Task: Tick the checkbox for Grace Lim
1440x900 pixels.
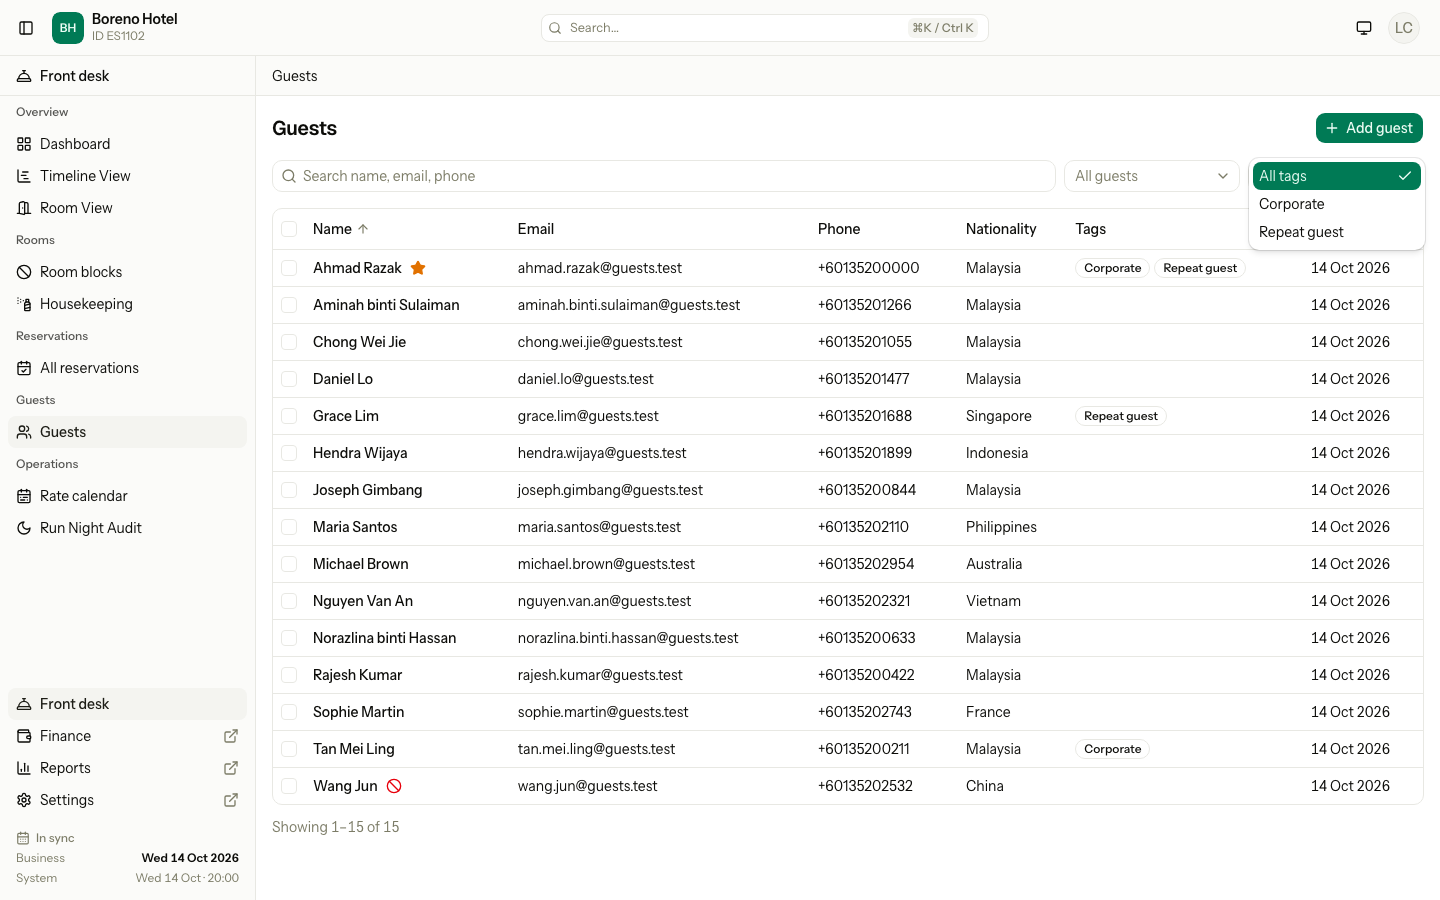Action: point(289,416)
